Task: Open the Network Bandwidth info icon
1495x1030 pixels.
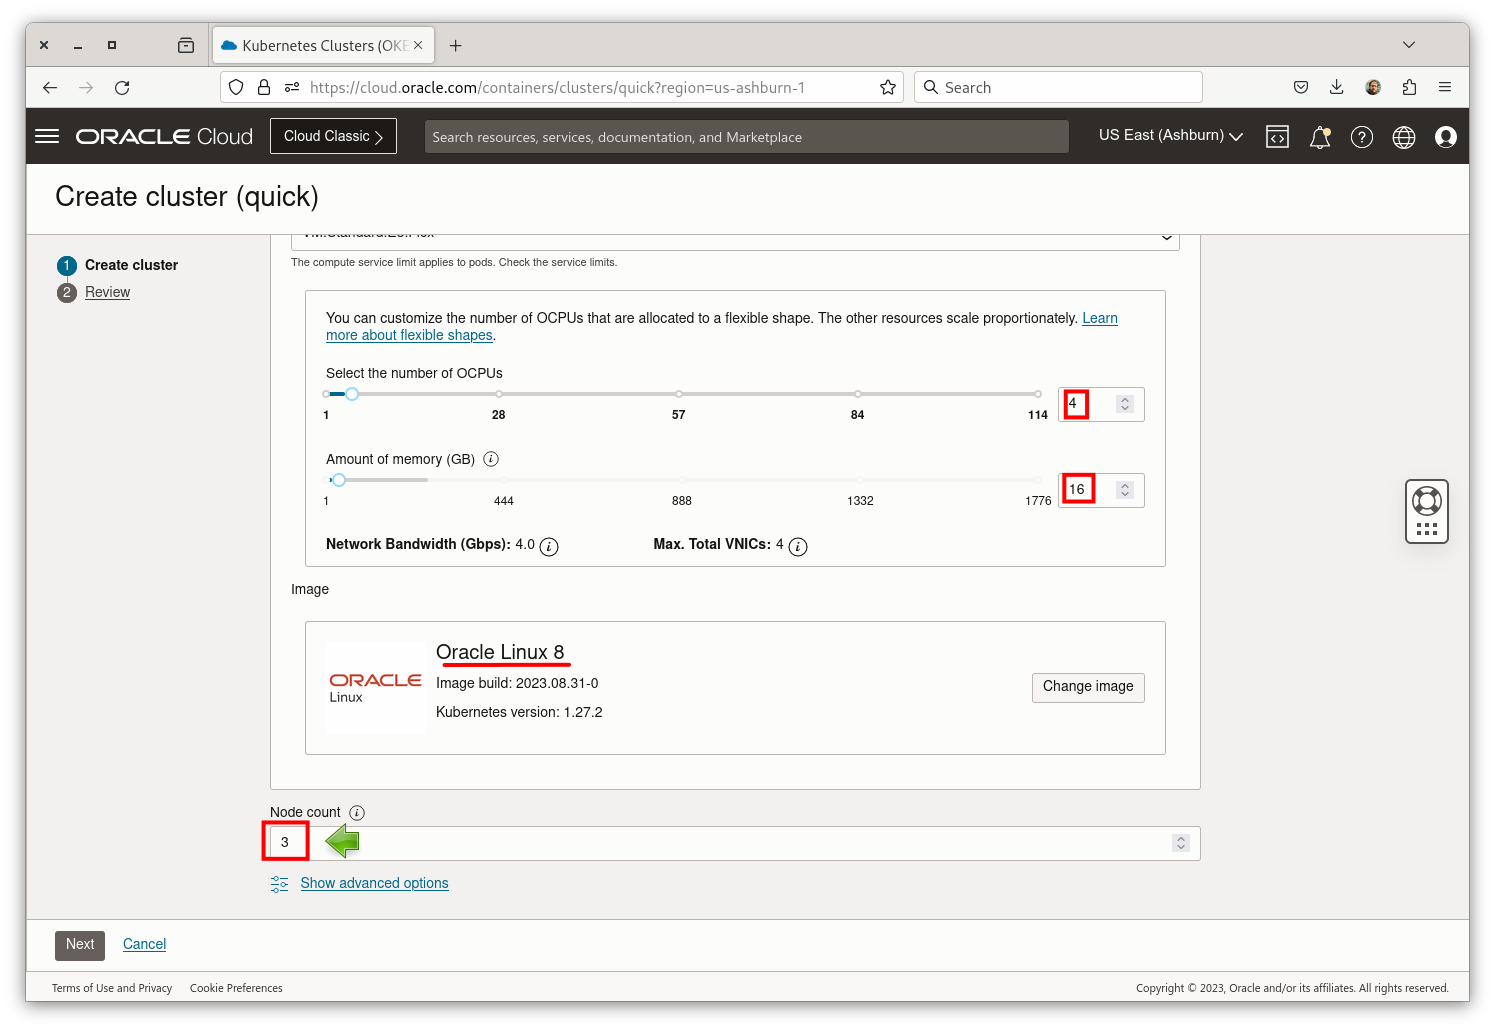Action: [548, 547]
